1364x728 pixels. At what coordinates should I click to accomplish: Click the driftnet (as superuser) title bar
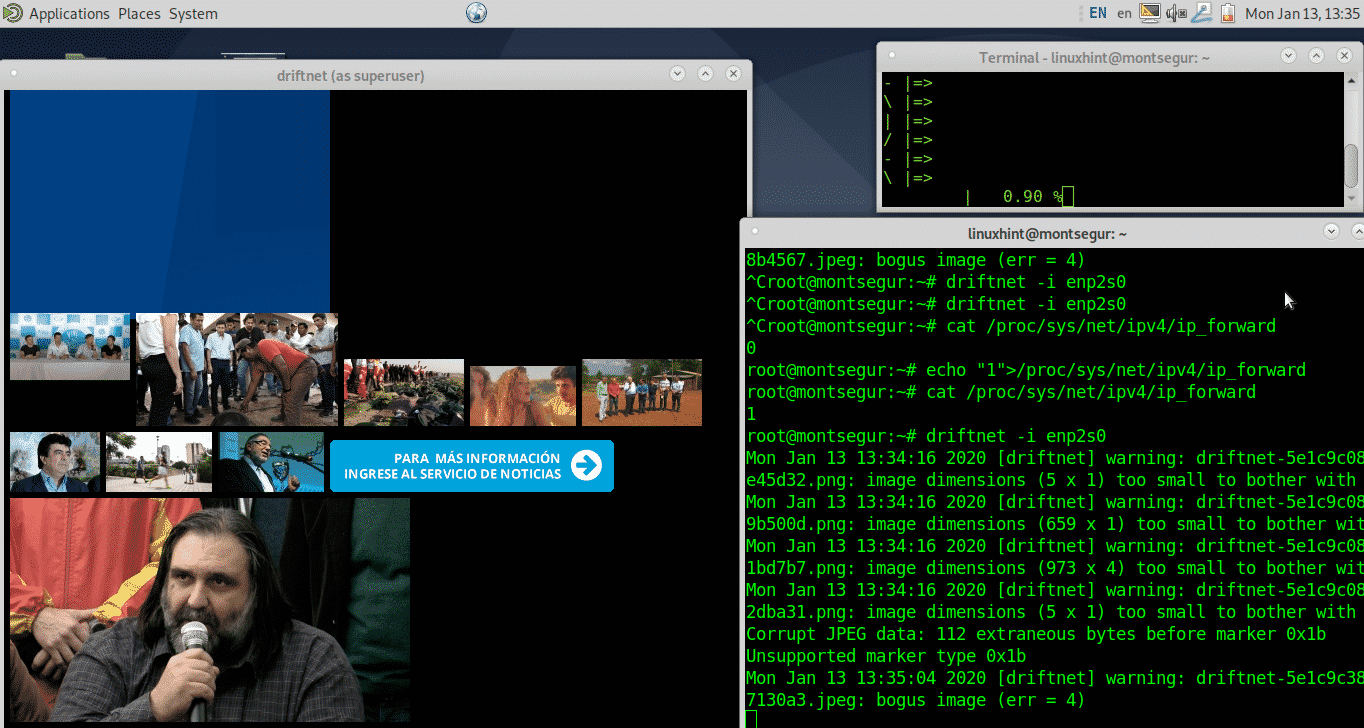(350, 75)
